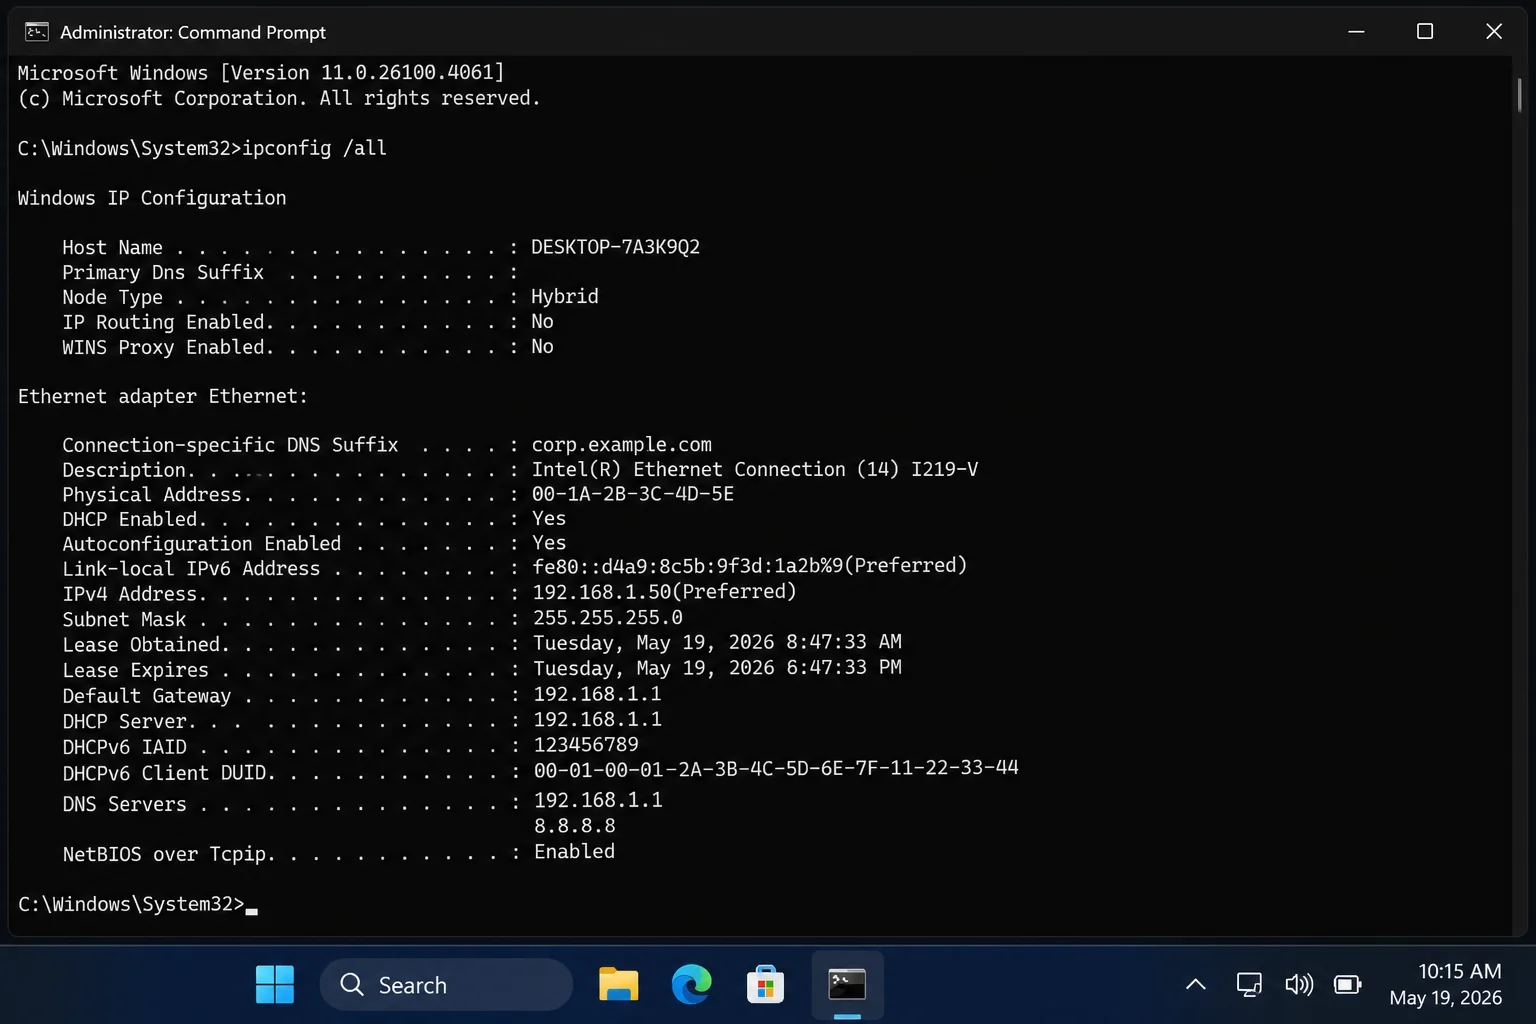Open File Explorer from the taskbar
Viewport: 1536px width, 1024px height.
(618, 985)
